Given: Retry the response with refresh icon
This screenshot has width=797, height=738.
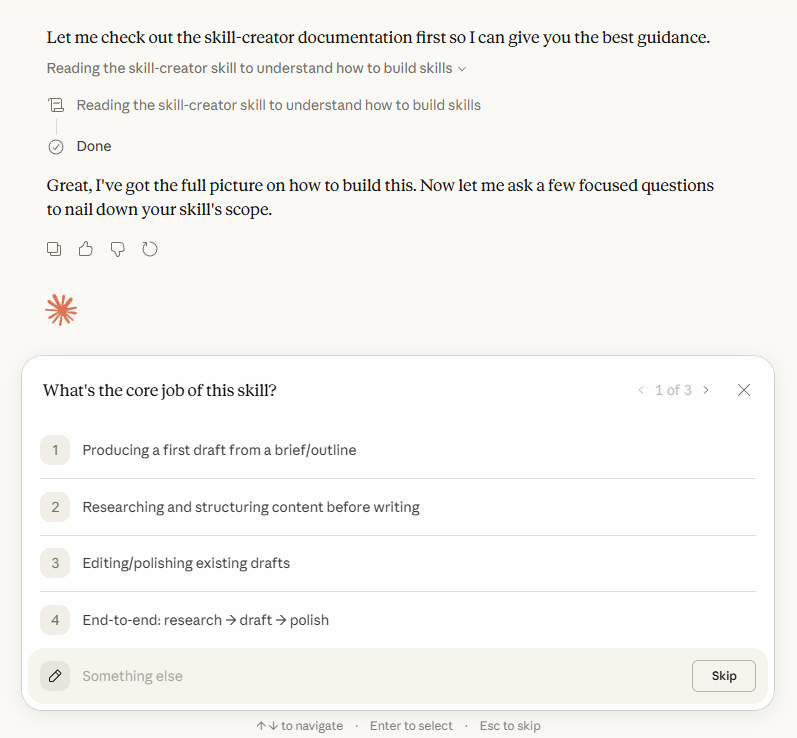Looking at the screenshot, I should pos(149,249).
